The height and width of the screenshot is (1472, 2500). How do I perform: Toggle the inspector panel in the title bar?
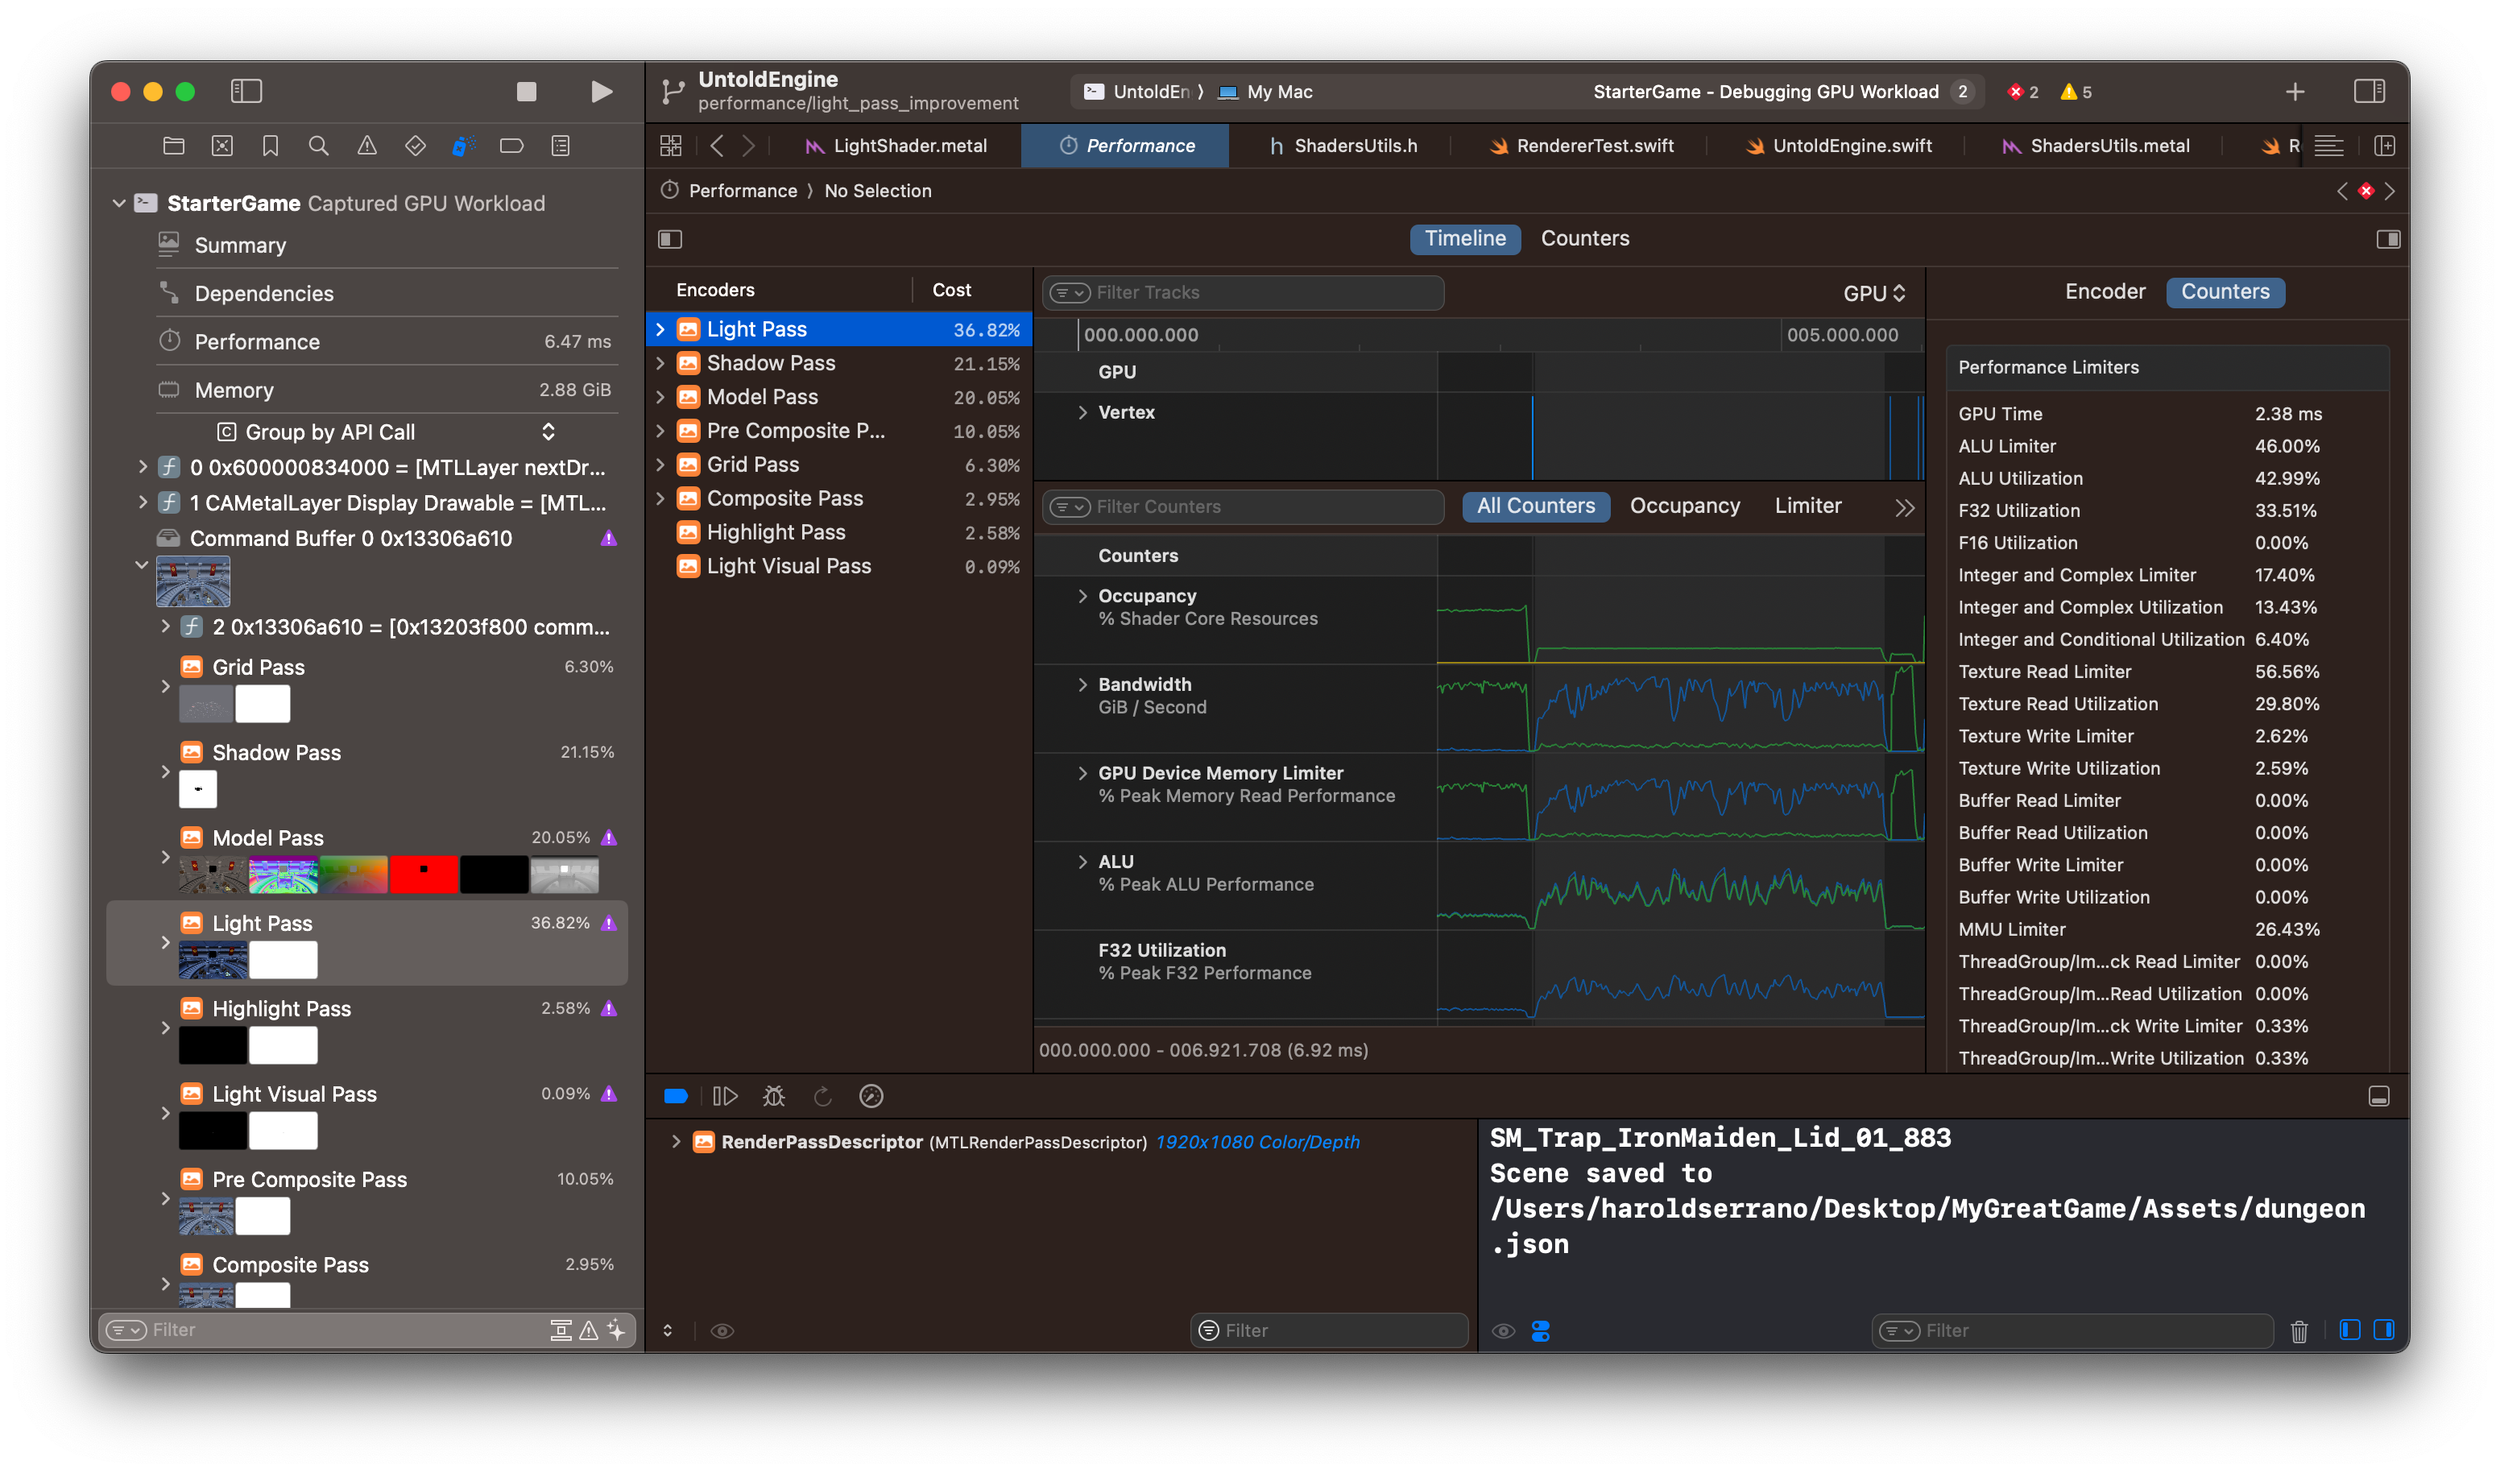click(2369, 92)
